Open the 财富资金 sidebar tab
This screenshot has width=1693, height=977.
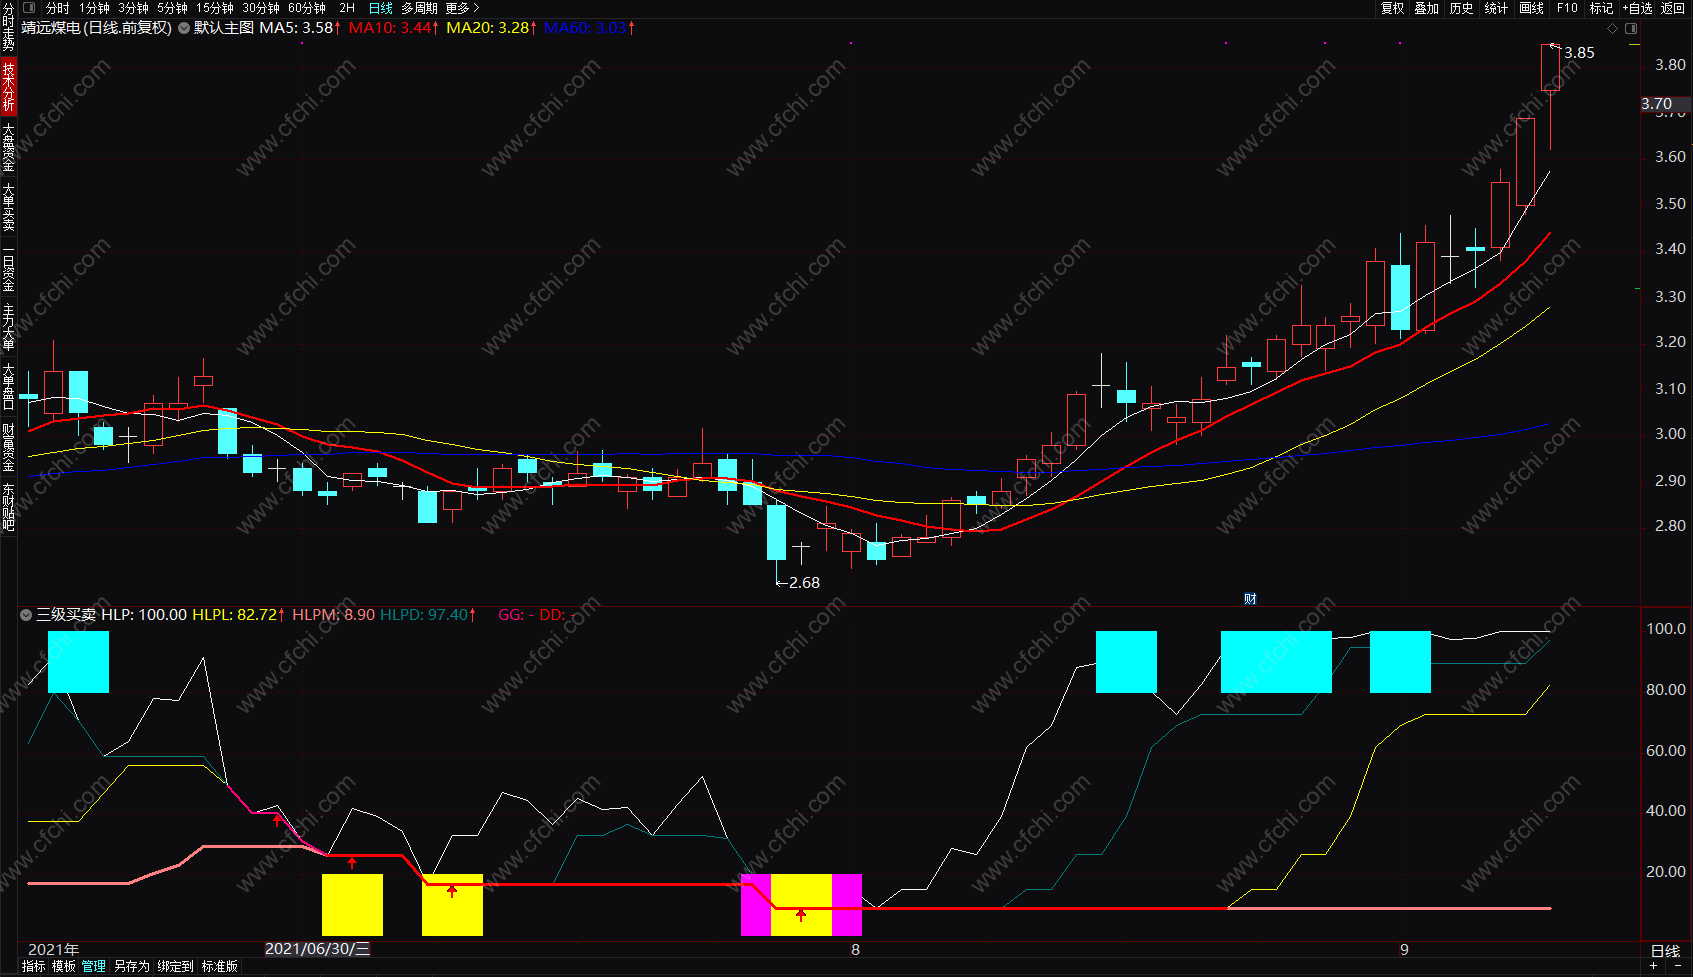(x=8, y=447)
